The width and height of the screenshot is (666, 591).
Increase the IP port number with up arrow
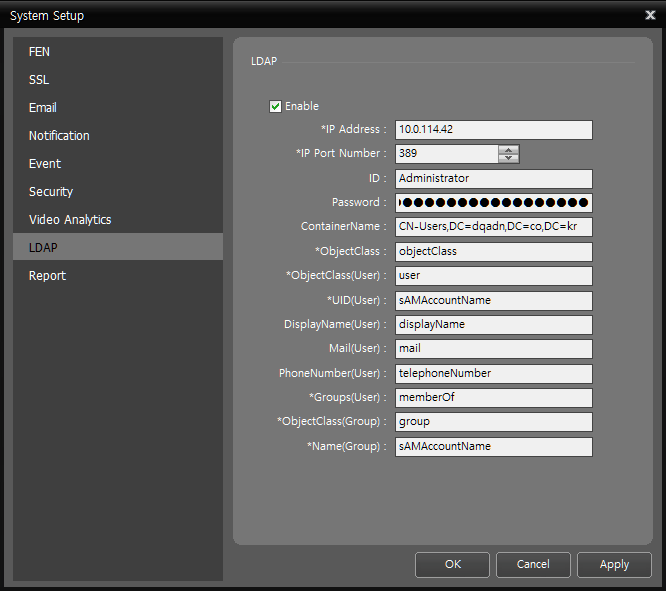point(508,150)
